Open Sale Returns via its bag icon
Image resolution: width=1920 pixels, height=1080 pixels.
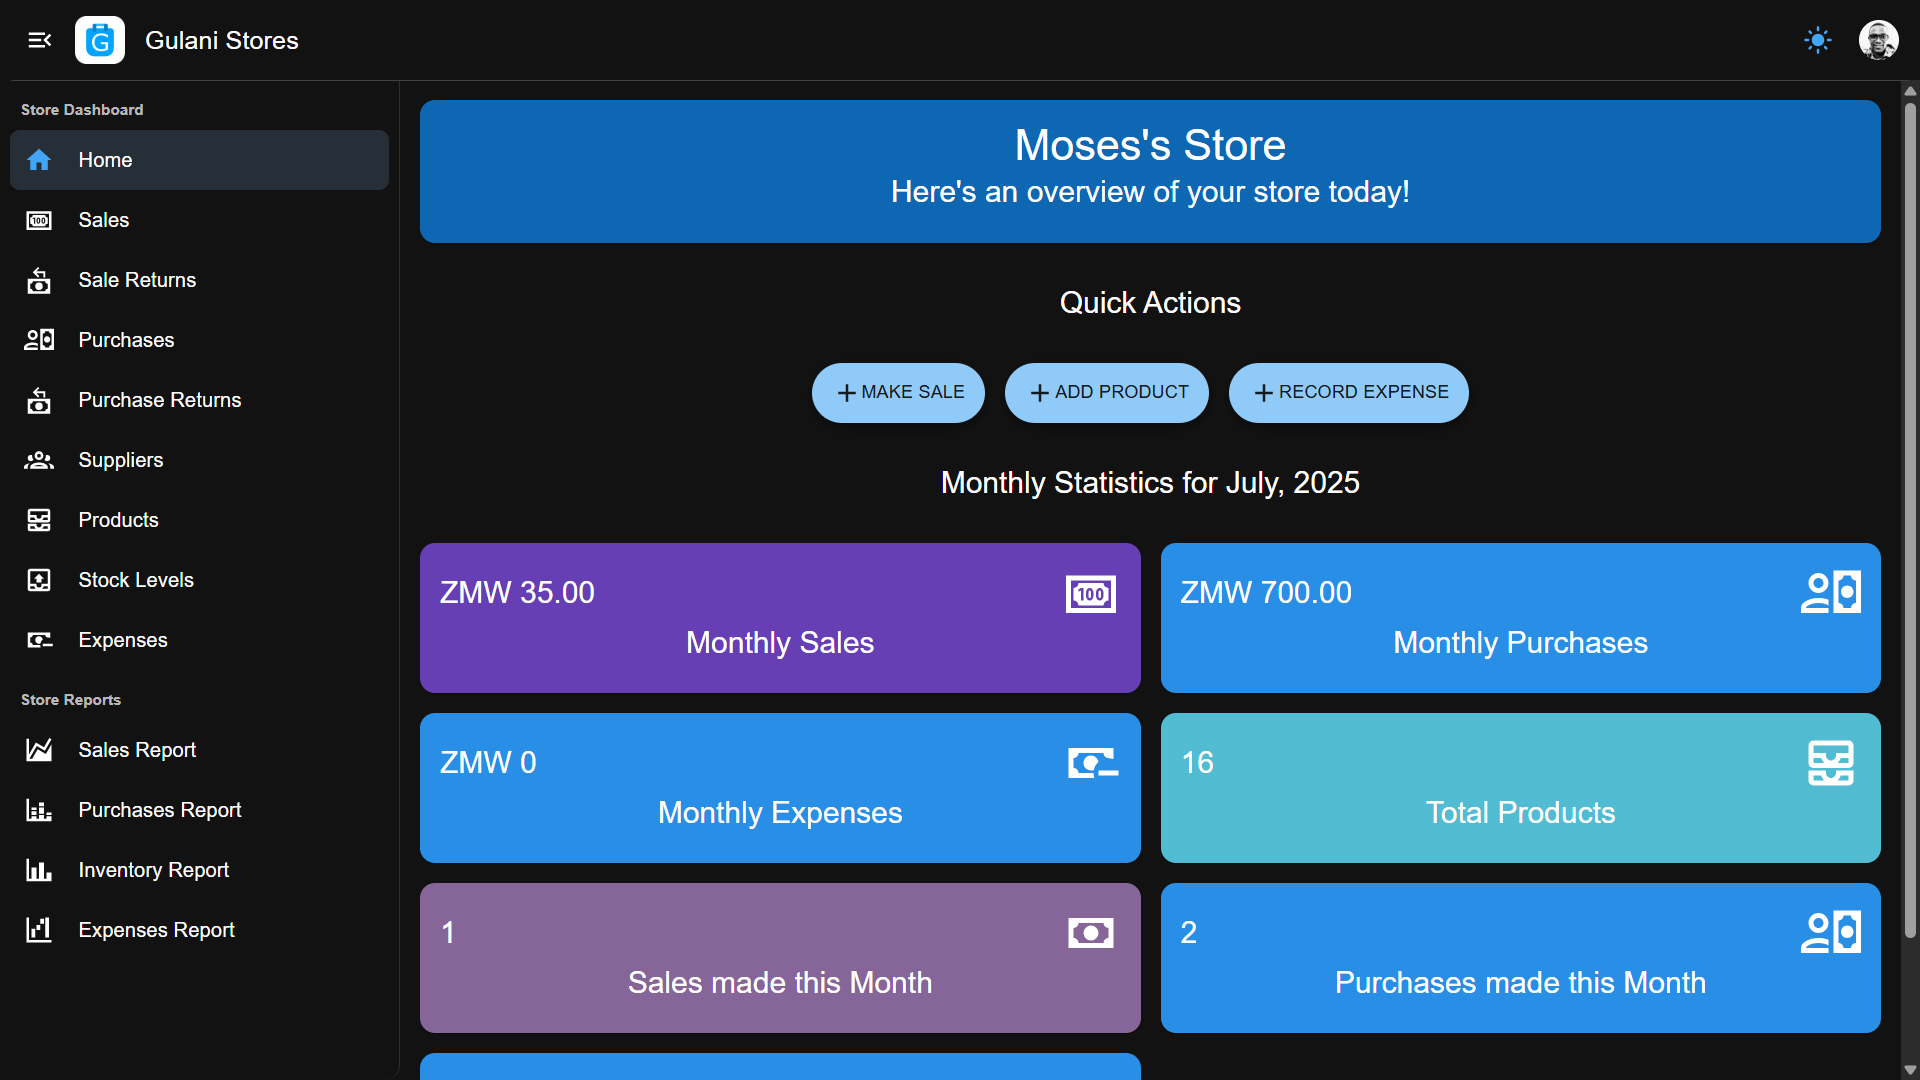(x=39, y=280)
